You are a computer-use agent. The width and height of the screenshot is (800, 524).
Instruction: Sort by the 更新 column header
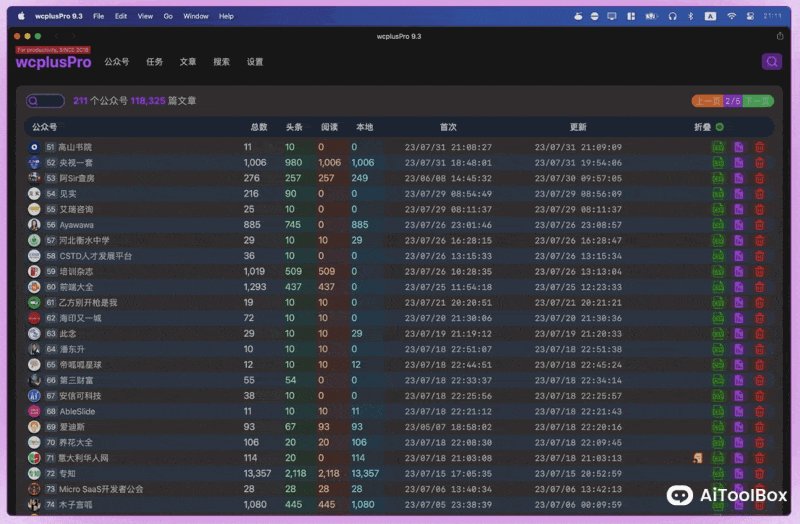click(x=578, y=127)
